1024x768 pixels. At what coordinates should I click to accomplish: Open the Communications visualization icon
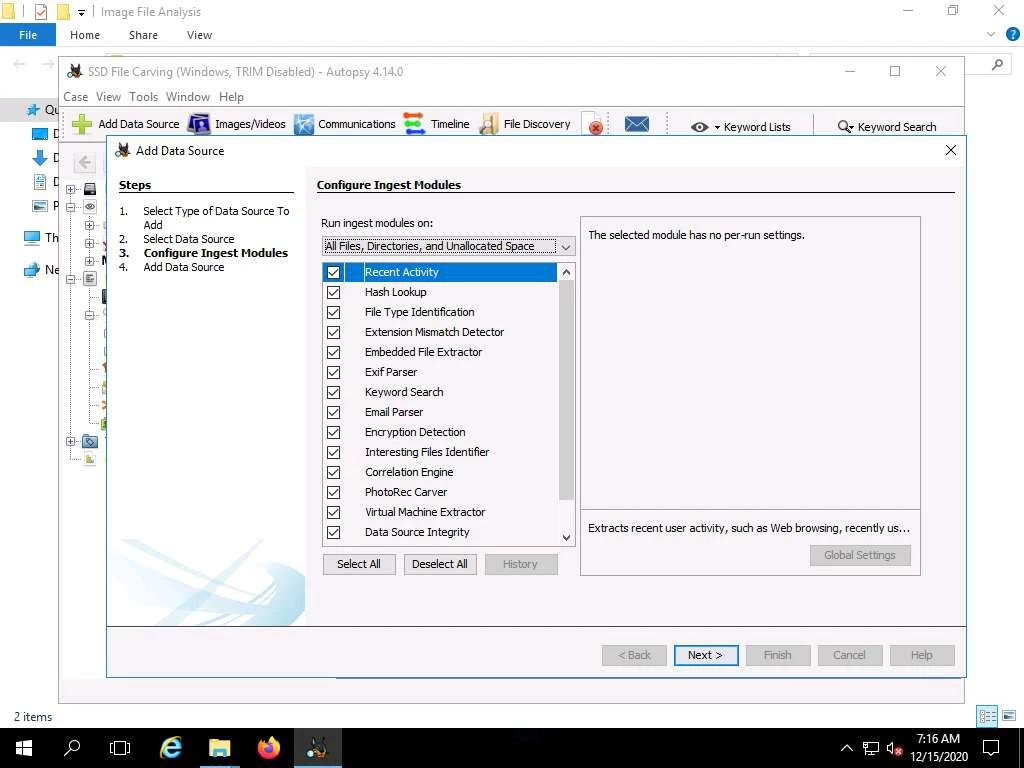coord(304,124)
